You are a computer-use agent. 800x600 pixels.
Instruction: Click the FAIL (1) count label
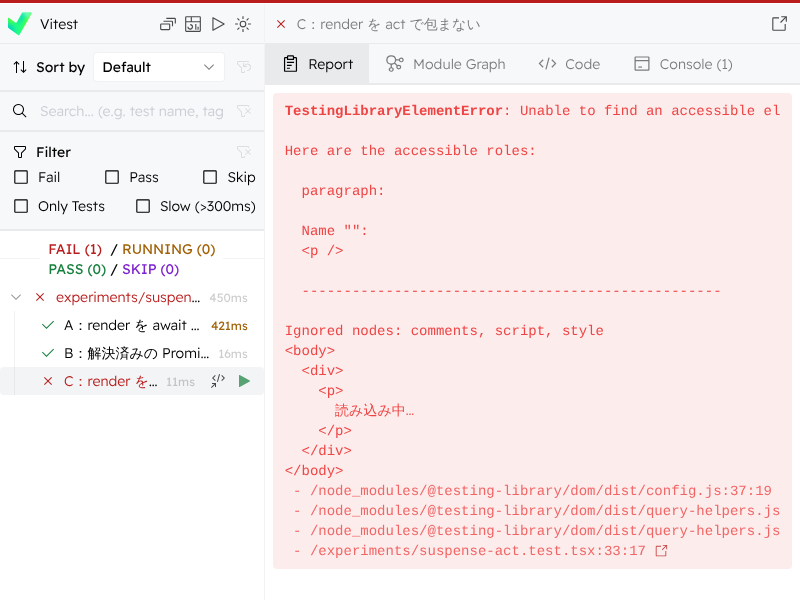pyautogui.click(x=75, y=249)
